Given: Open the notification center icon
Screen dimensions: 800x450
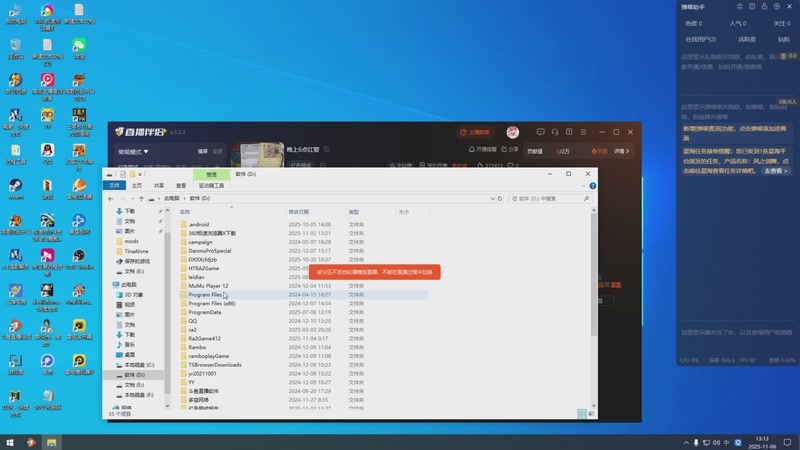Looking at the screenshot, I should click(x=788, y=442).
